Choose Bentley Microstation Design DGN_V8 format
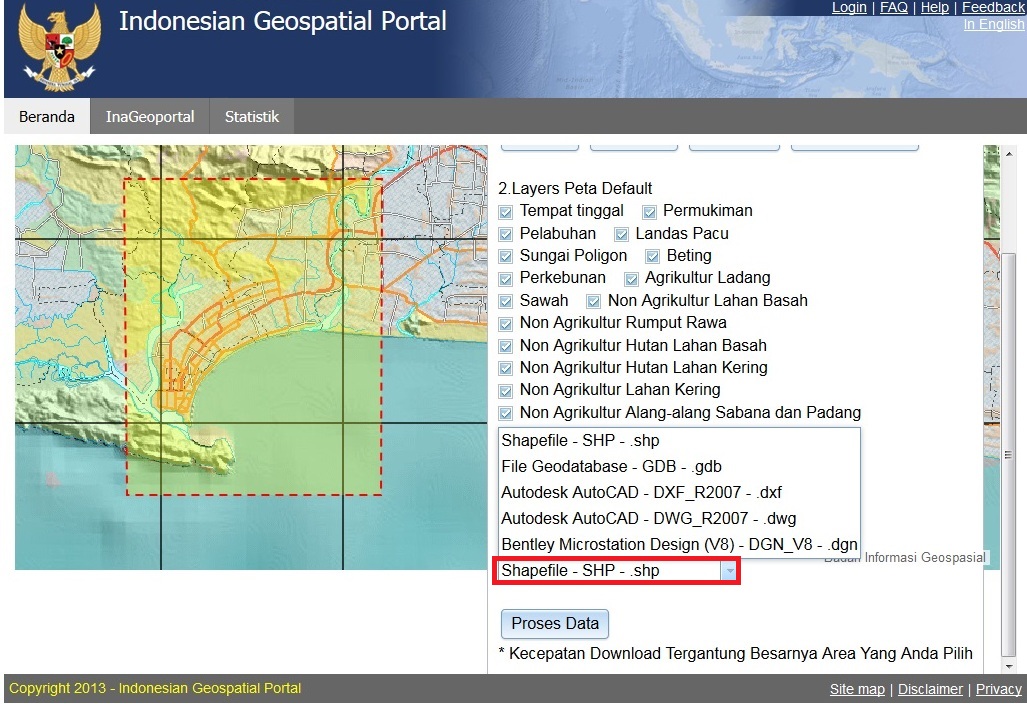This screenshot has width=1027, height=704. tap(679, 544)
